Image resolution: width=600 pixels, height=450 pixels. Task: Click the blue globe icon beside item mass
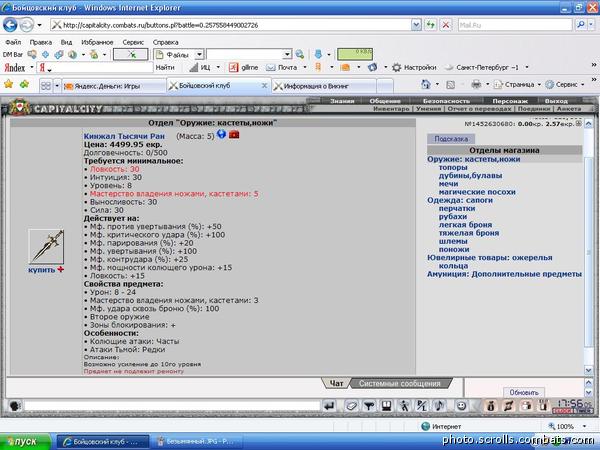(221, 134)
